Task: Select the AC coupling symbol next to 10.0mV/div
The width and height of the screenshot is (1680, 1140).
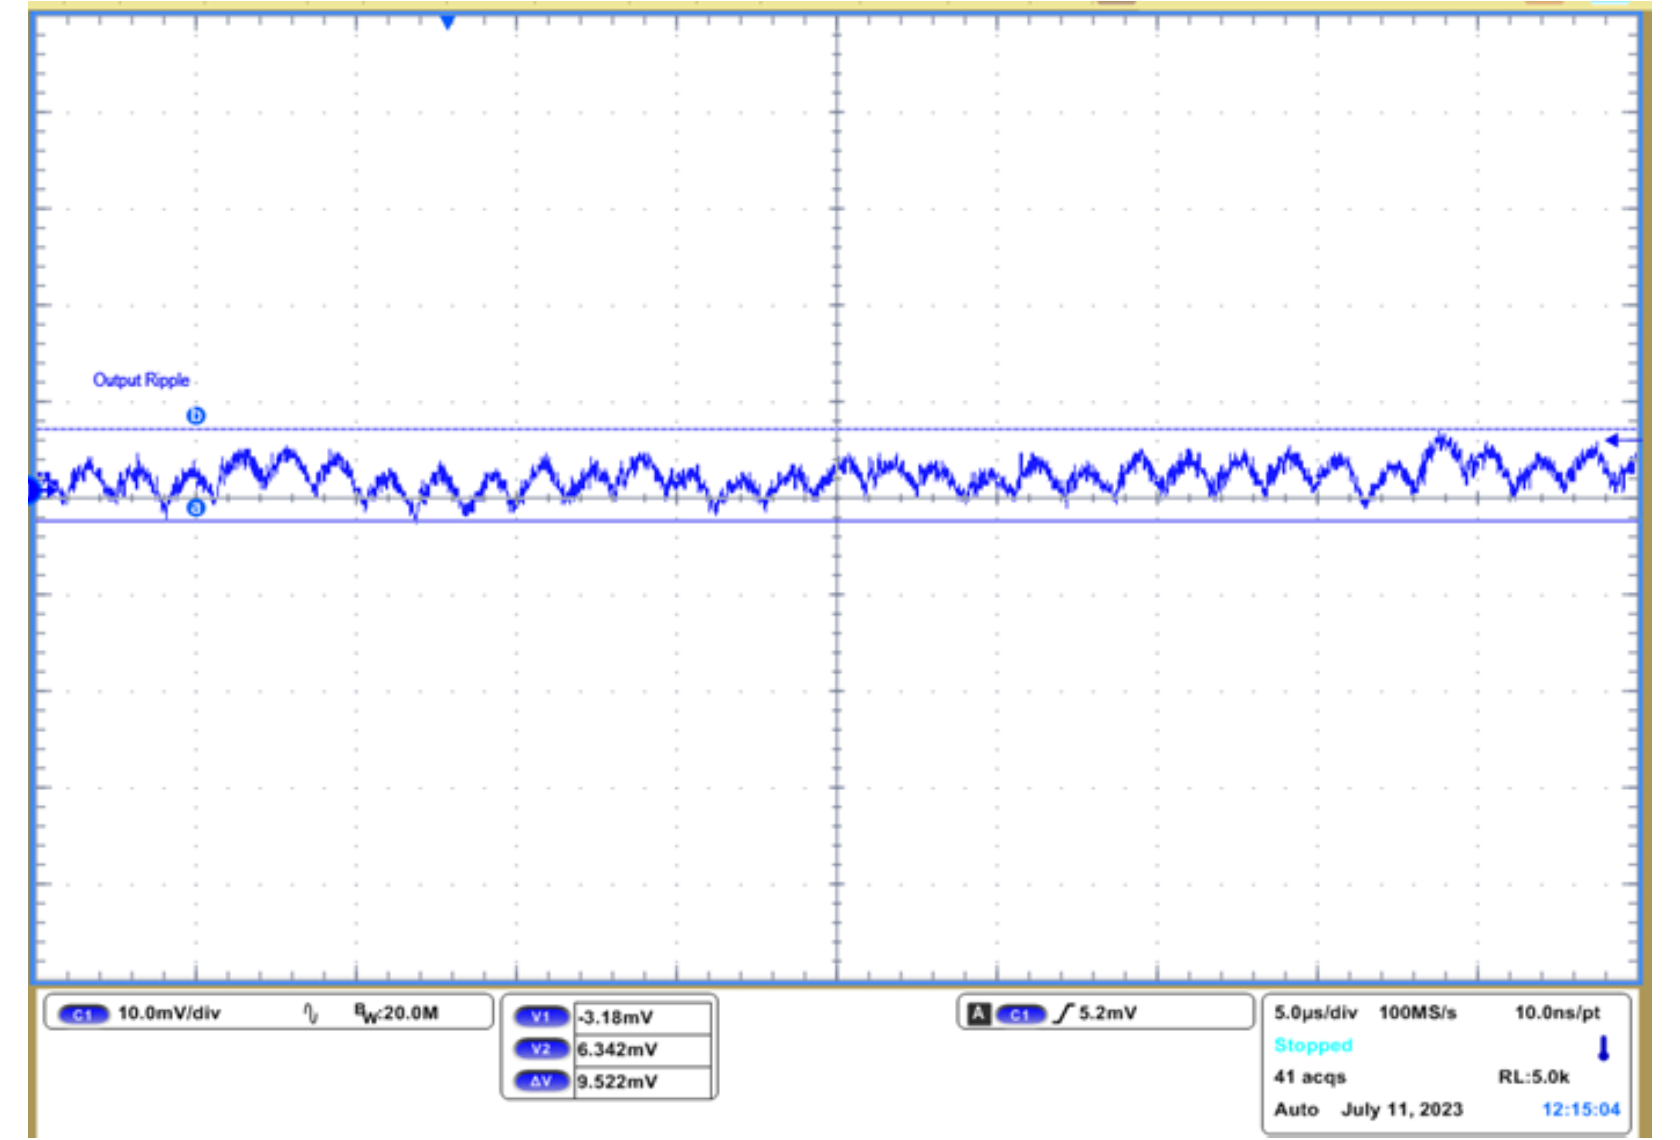Action: (311, 1013)
